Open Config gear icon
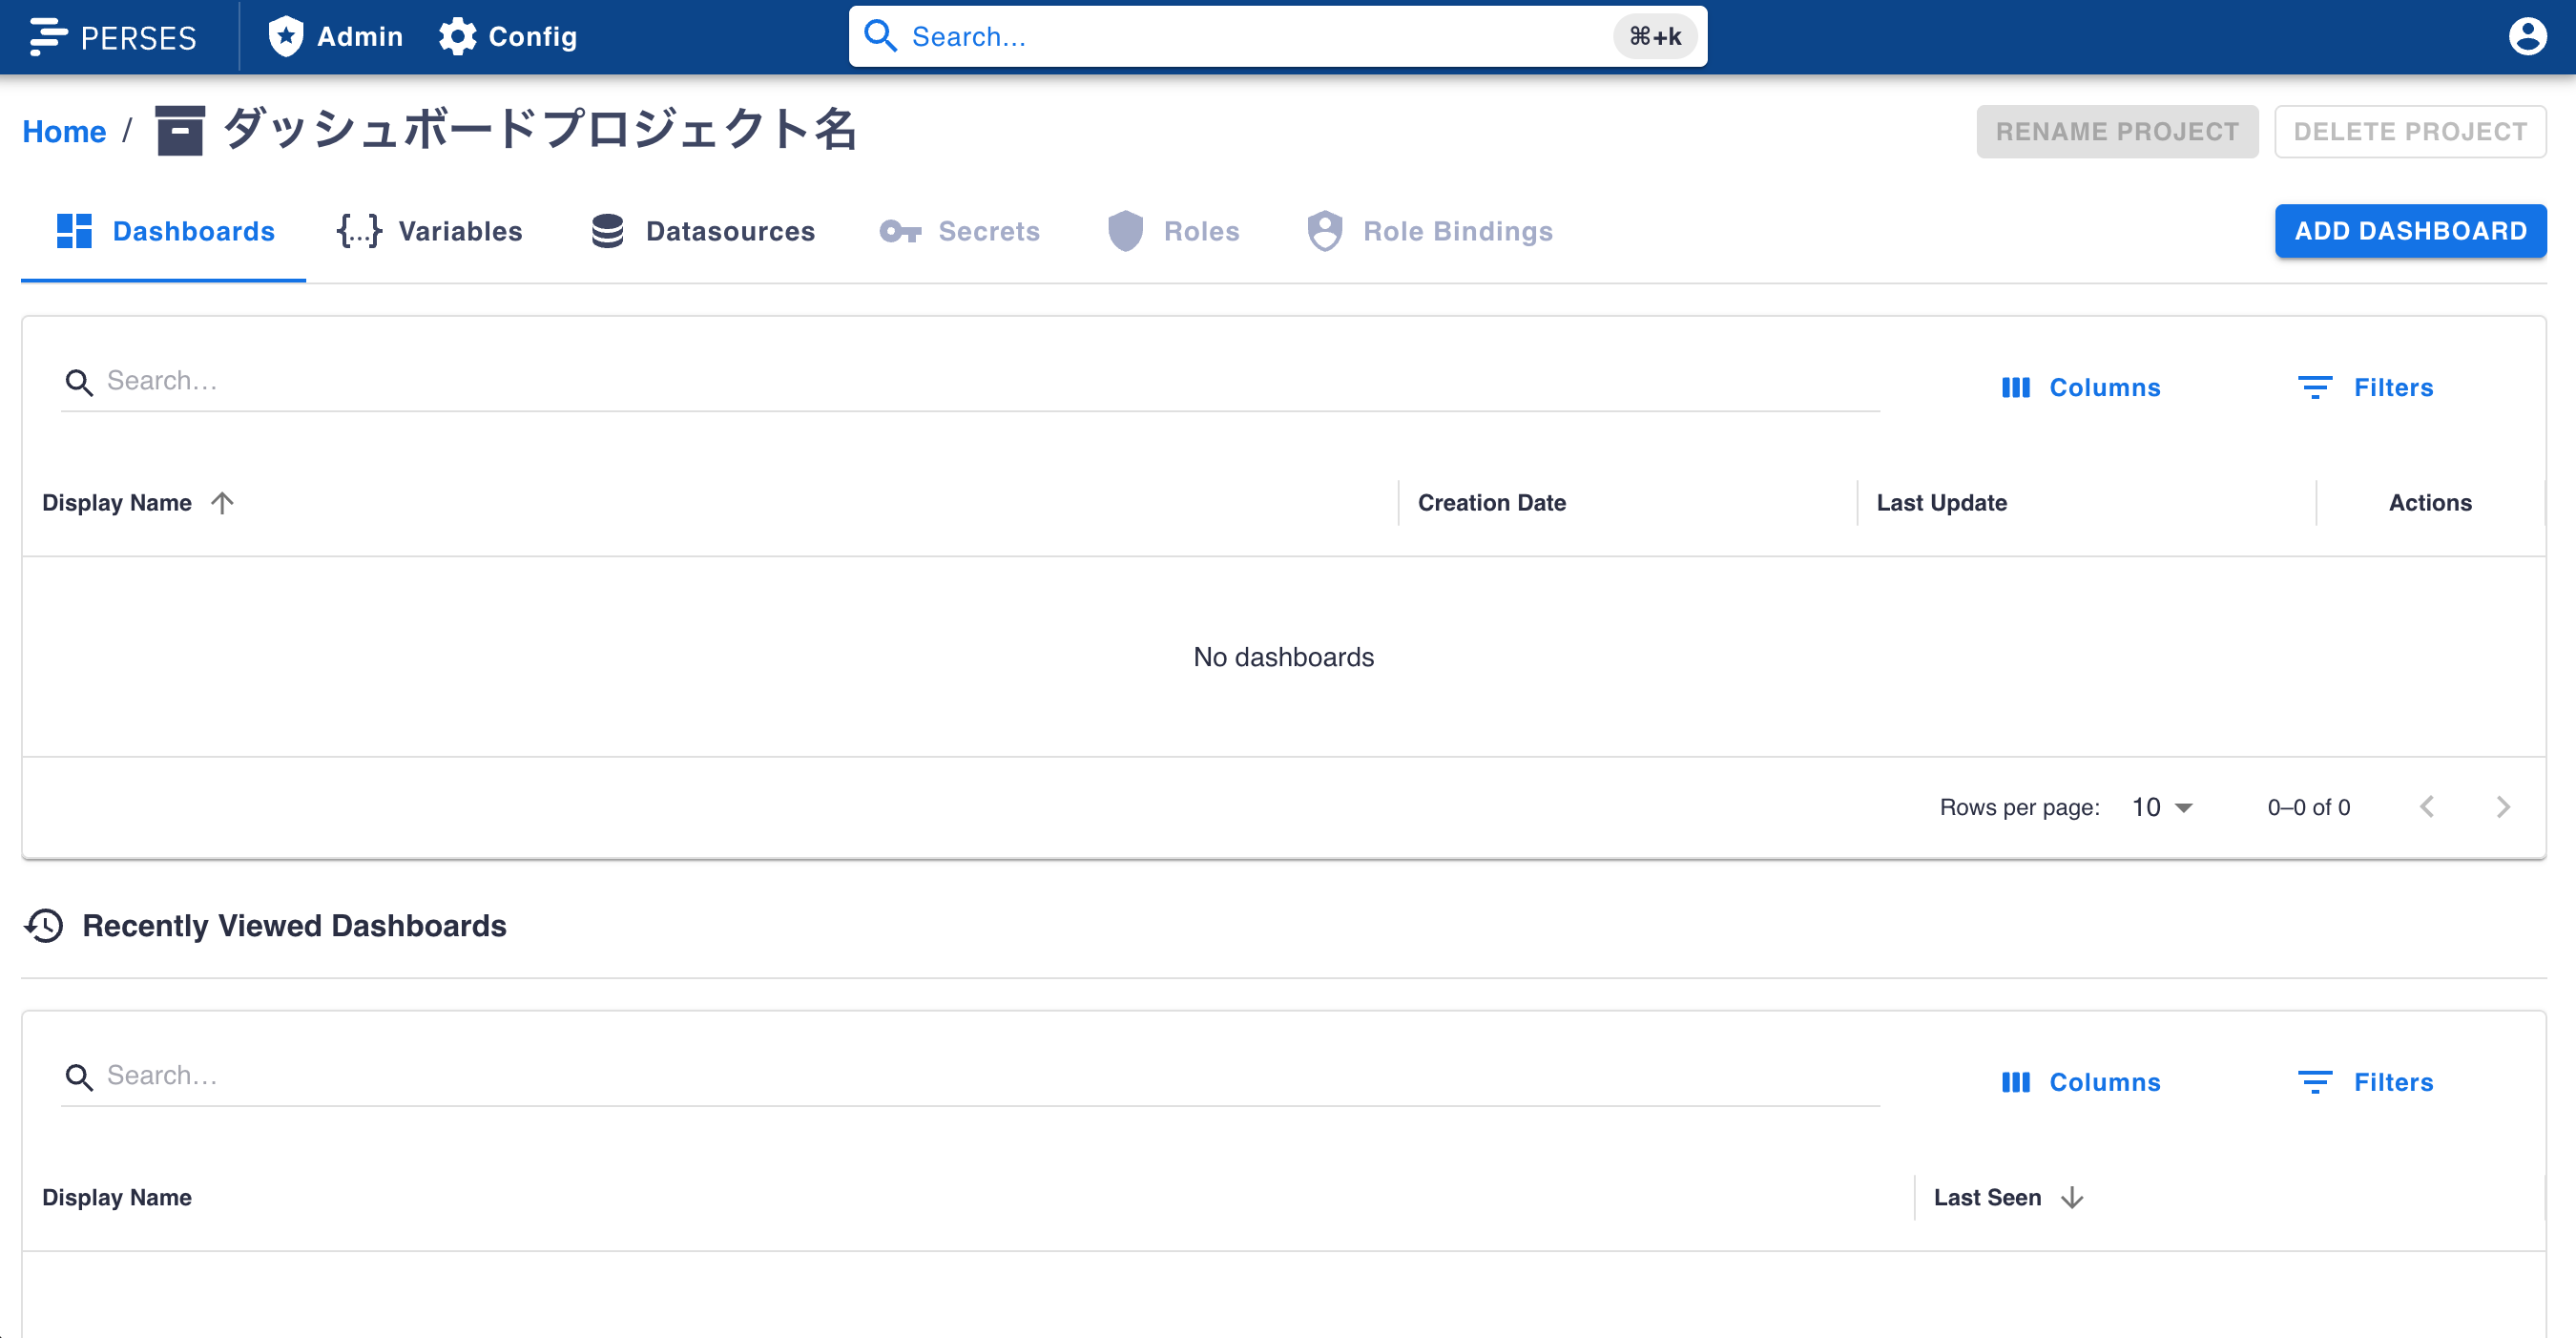2576x1338 pixels. pyautogui.click(x=458, y=37)
